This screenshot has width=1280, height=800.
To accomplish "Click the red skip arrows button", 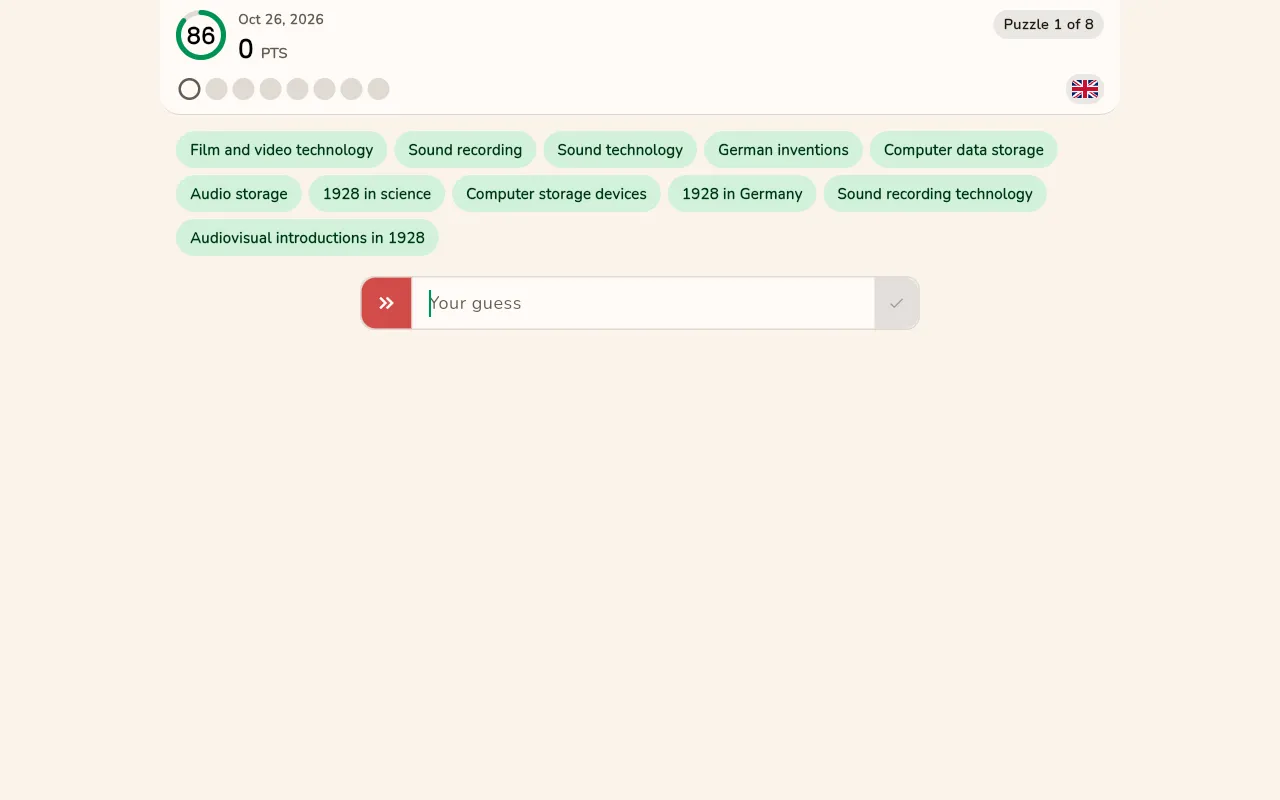I will click(x=387, y=303).
